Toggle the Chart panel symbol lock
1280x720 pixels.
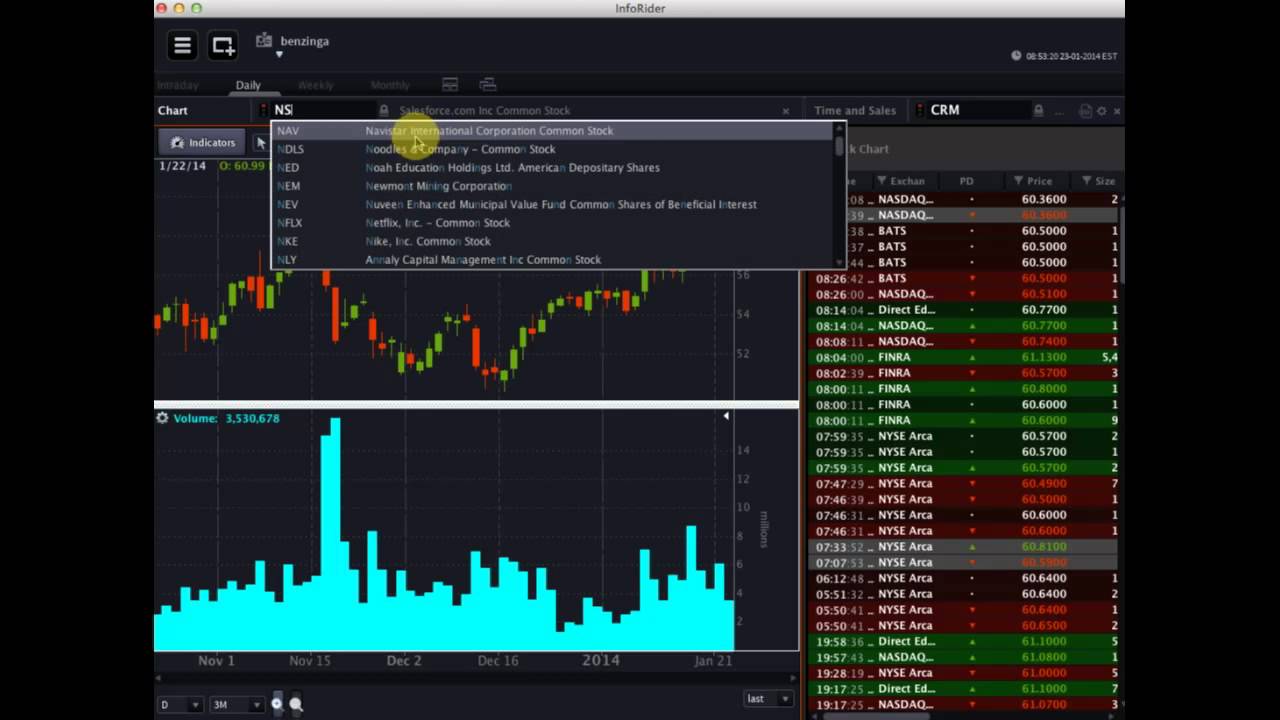384,110
